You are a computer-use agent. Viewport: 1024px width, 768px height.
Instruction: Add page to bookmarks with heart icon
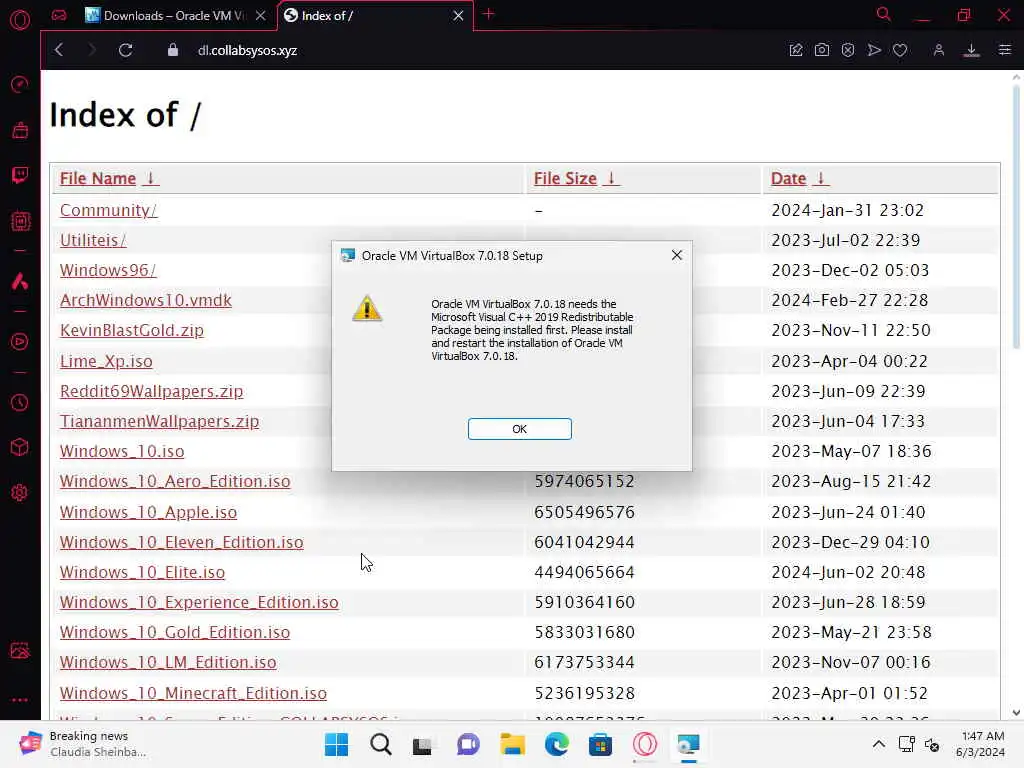[900, 50]
